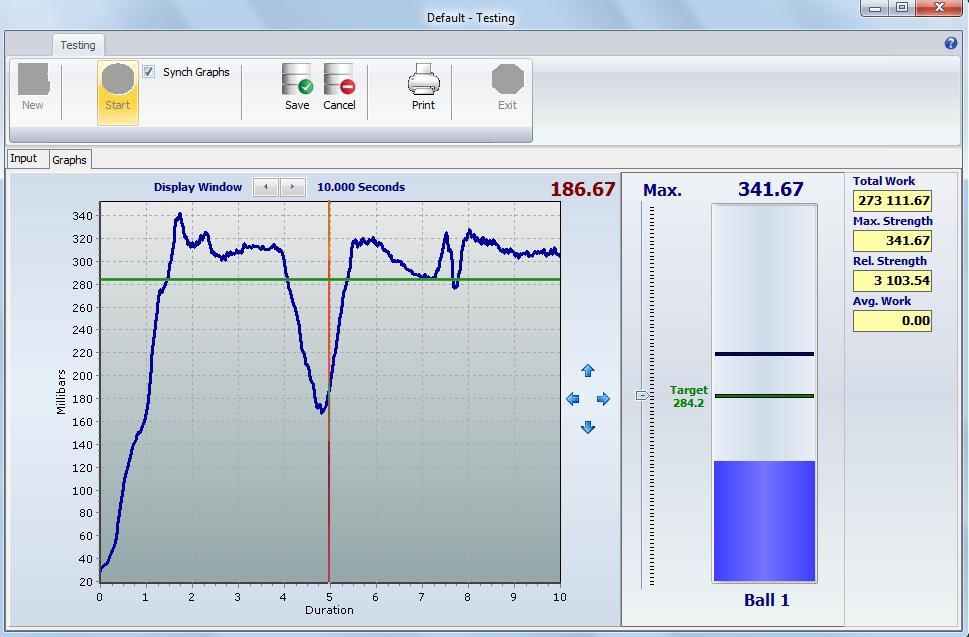
Task: Click the blue right arrow
Action: point(603,399)
